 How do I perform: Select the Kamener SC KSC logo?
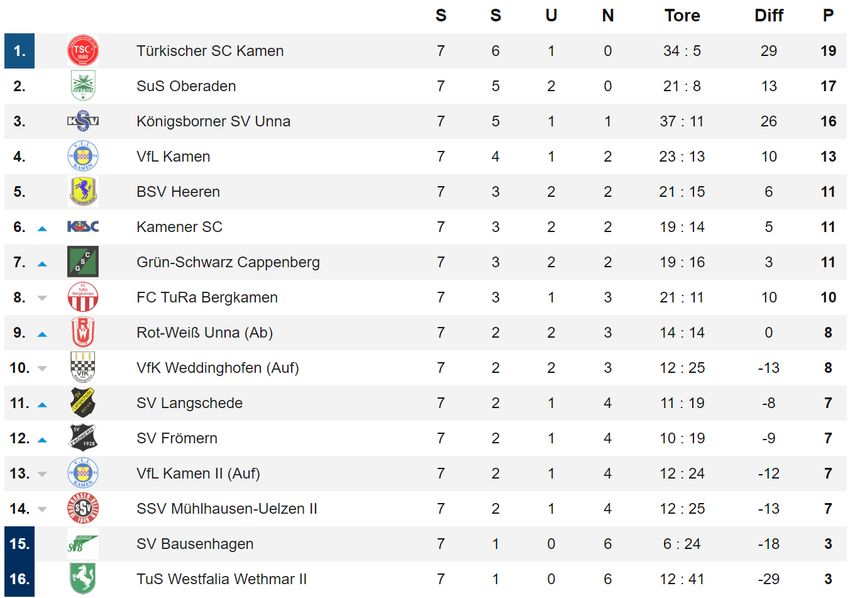pos(83,227)
